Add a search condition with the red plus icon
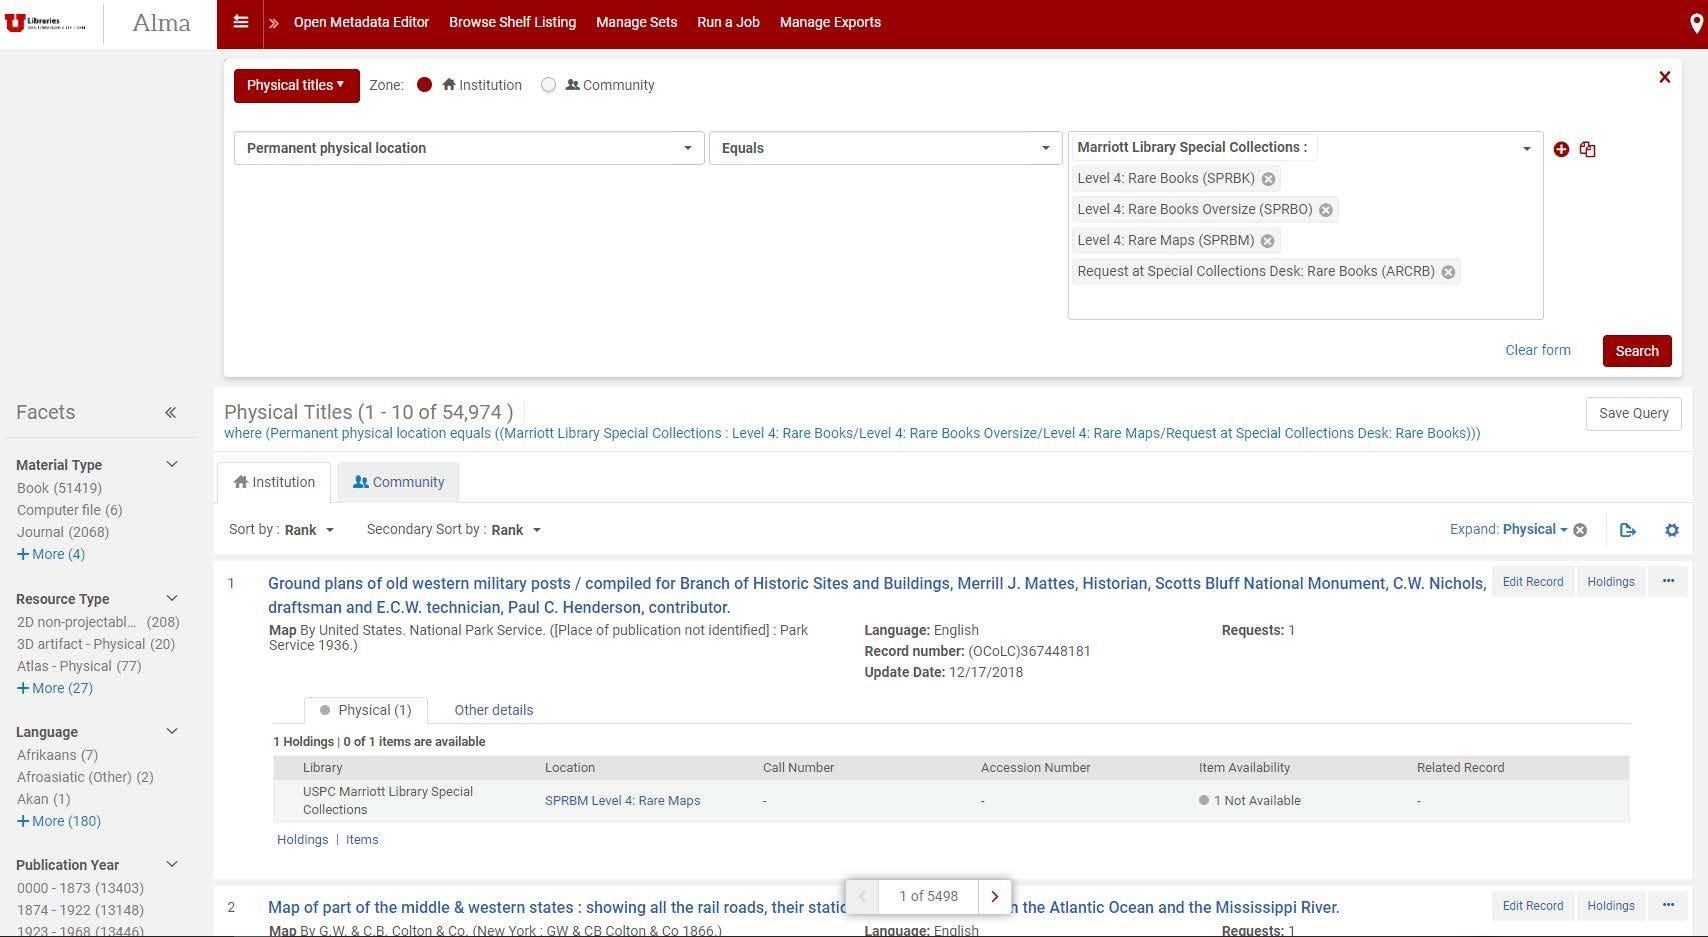 coord(1561,149)
